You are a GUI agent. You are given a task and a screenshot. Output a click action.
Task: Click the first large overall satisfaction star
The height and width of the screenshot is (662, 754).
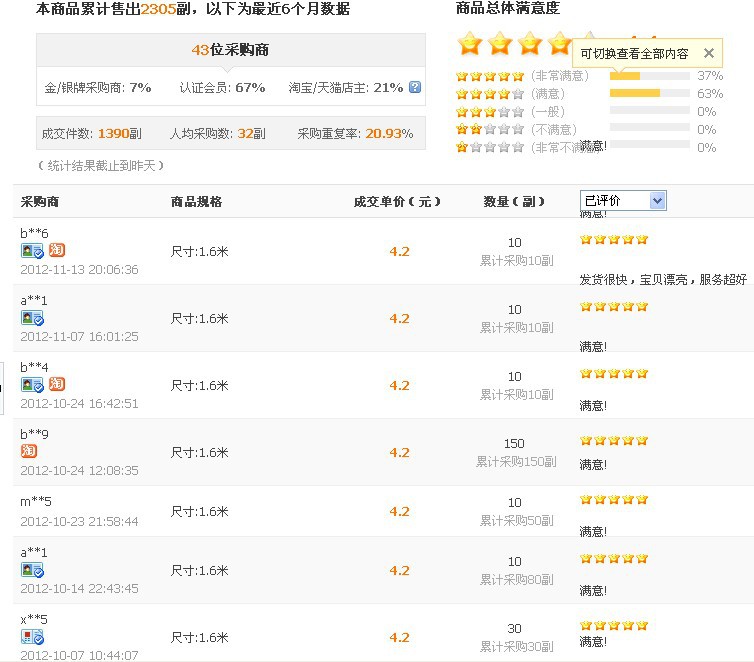470,44
